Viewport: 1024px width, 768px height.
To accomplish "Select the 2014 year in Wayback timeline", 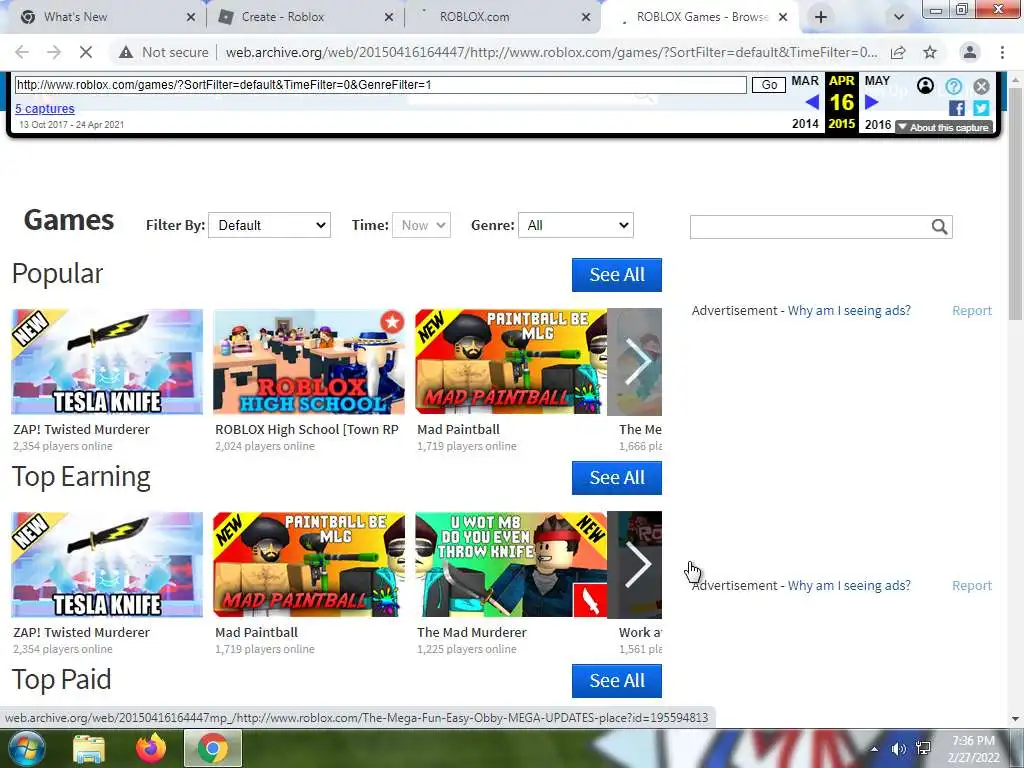I will tap(805, 124).
